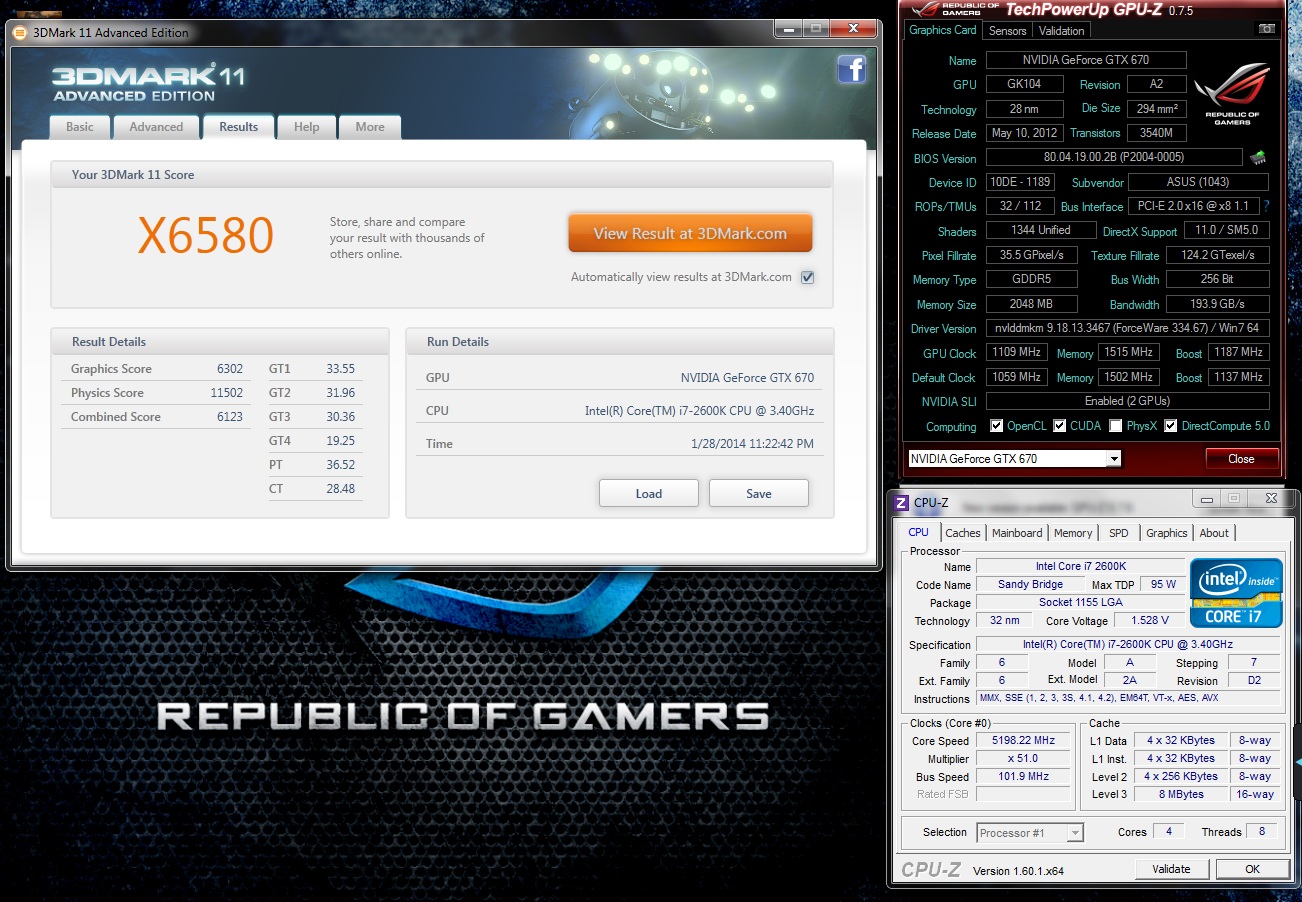Click the GPU Clock 1109 MHz value

[x=1017, y=352]
